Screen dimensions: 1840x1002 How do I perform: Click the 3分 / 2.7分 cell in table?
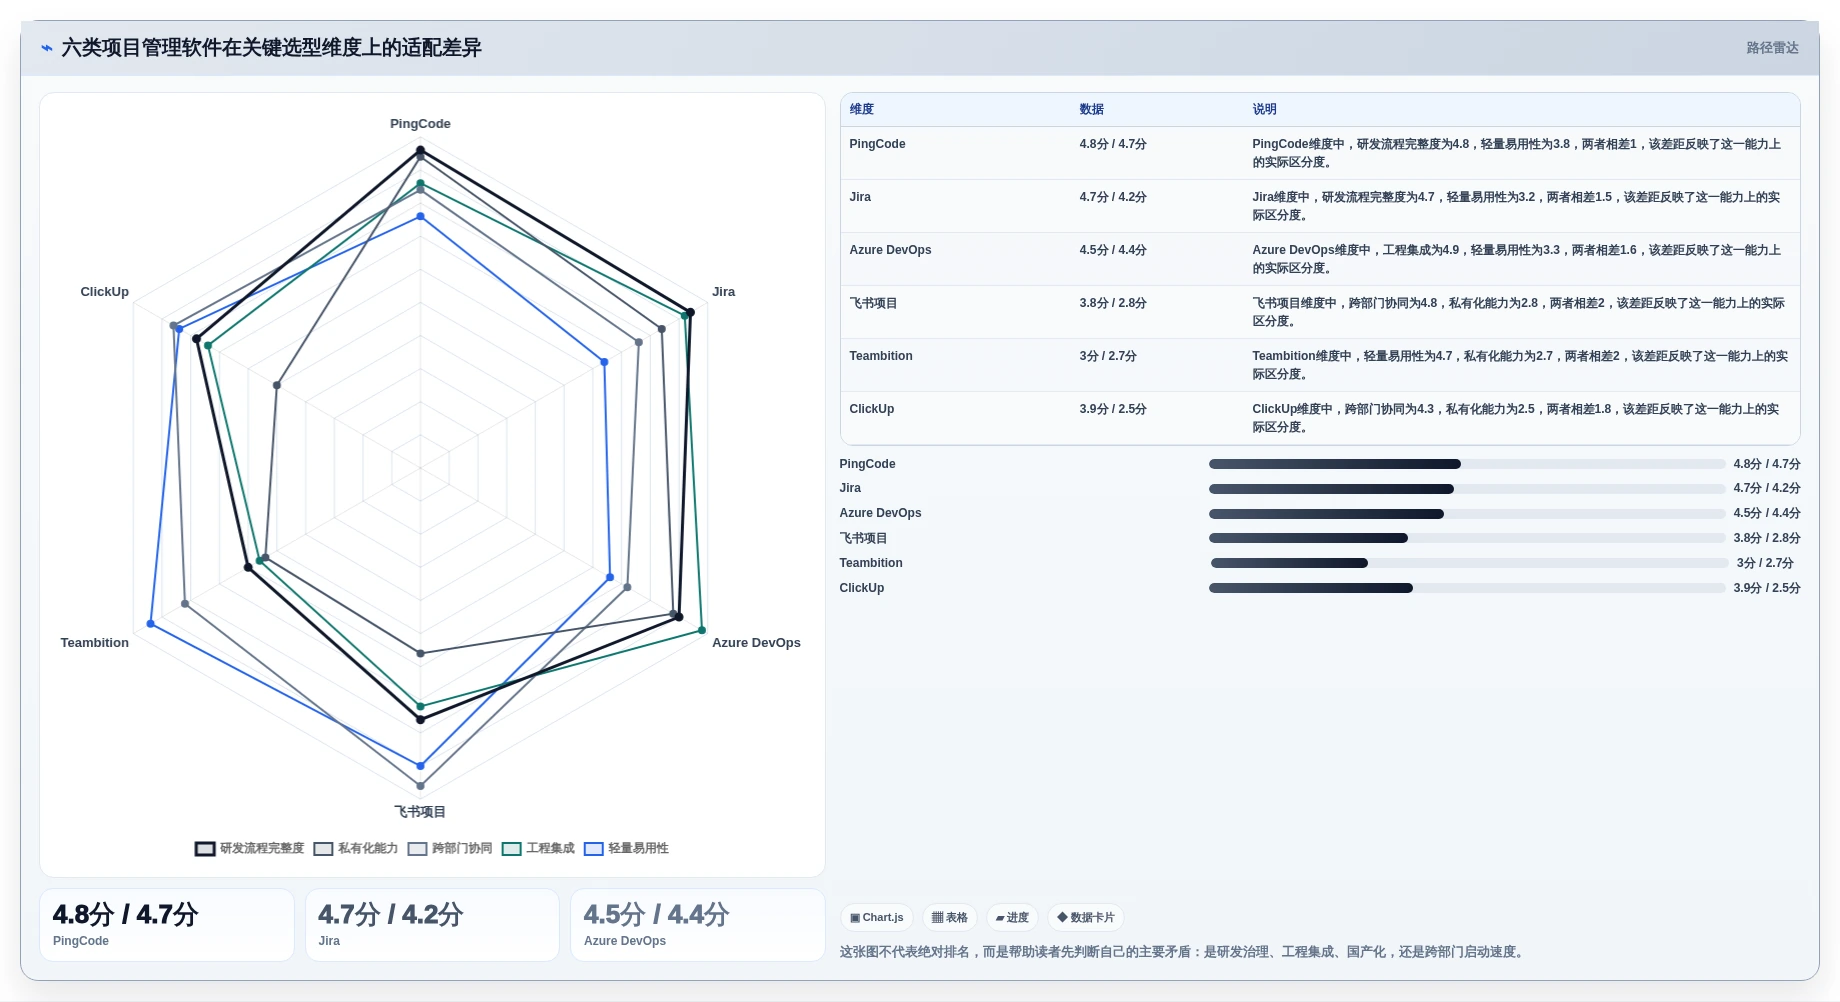(x=1107, y=356)
